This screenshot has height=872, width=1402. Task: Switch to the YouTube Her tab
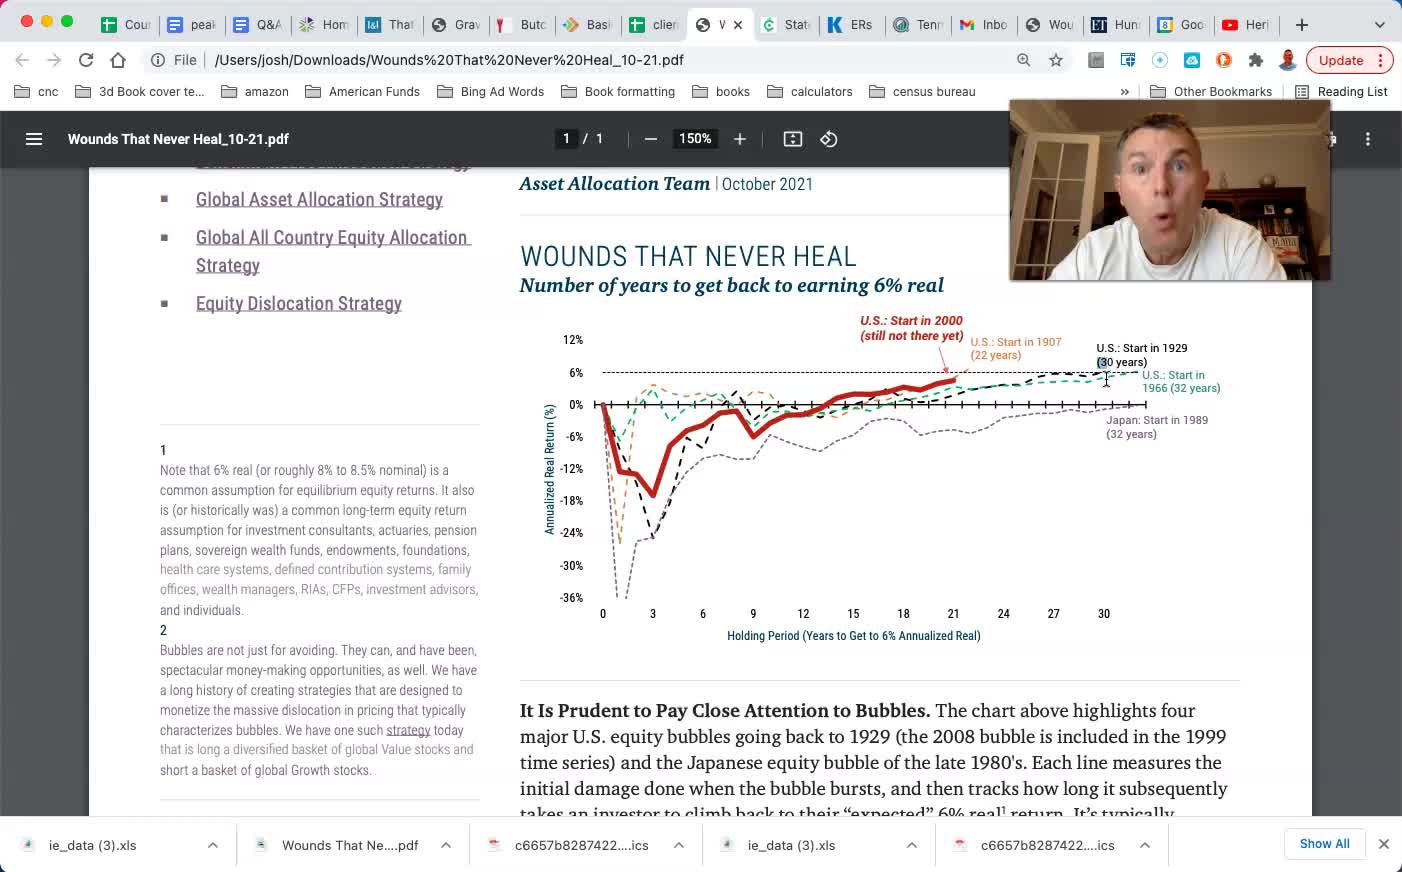coord(1247,25)
